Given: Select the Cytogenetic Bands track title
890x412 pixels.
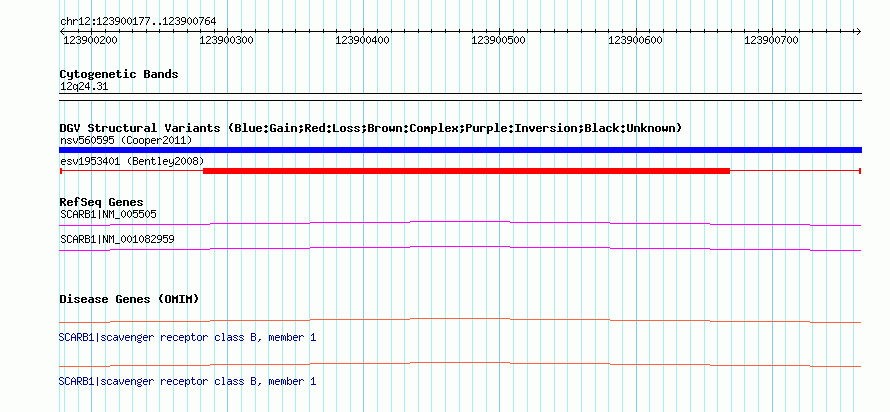Looking at the screenshot, I should (x=119, y=74).
